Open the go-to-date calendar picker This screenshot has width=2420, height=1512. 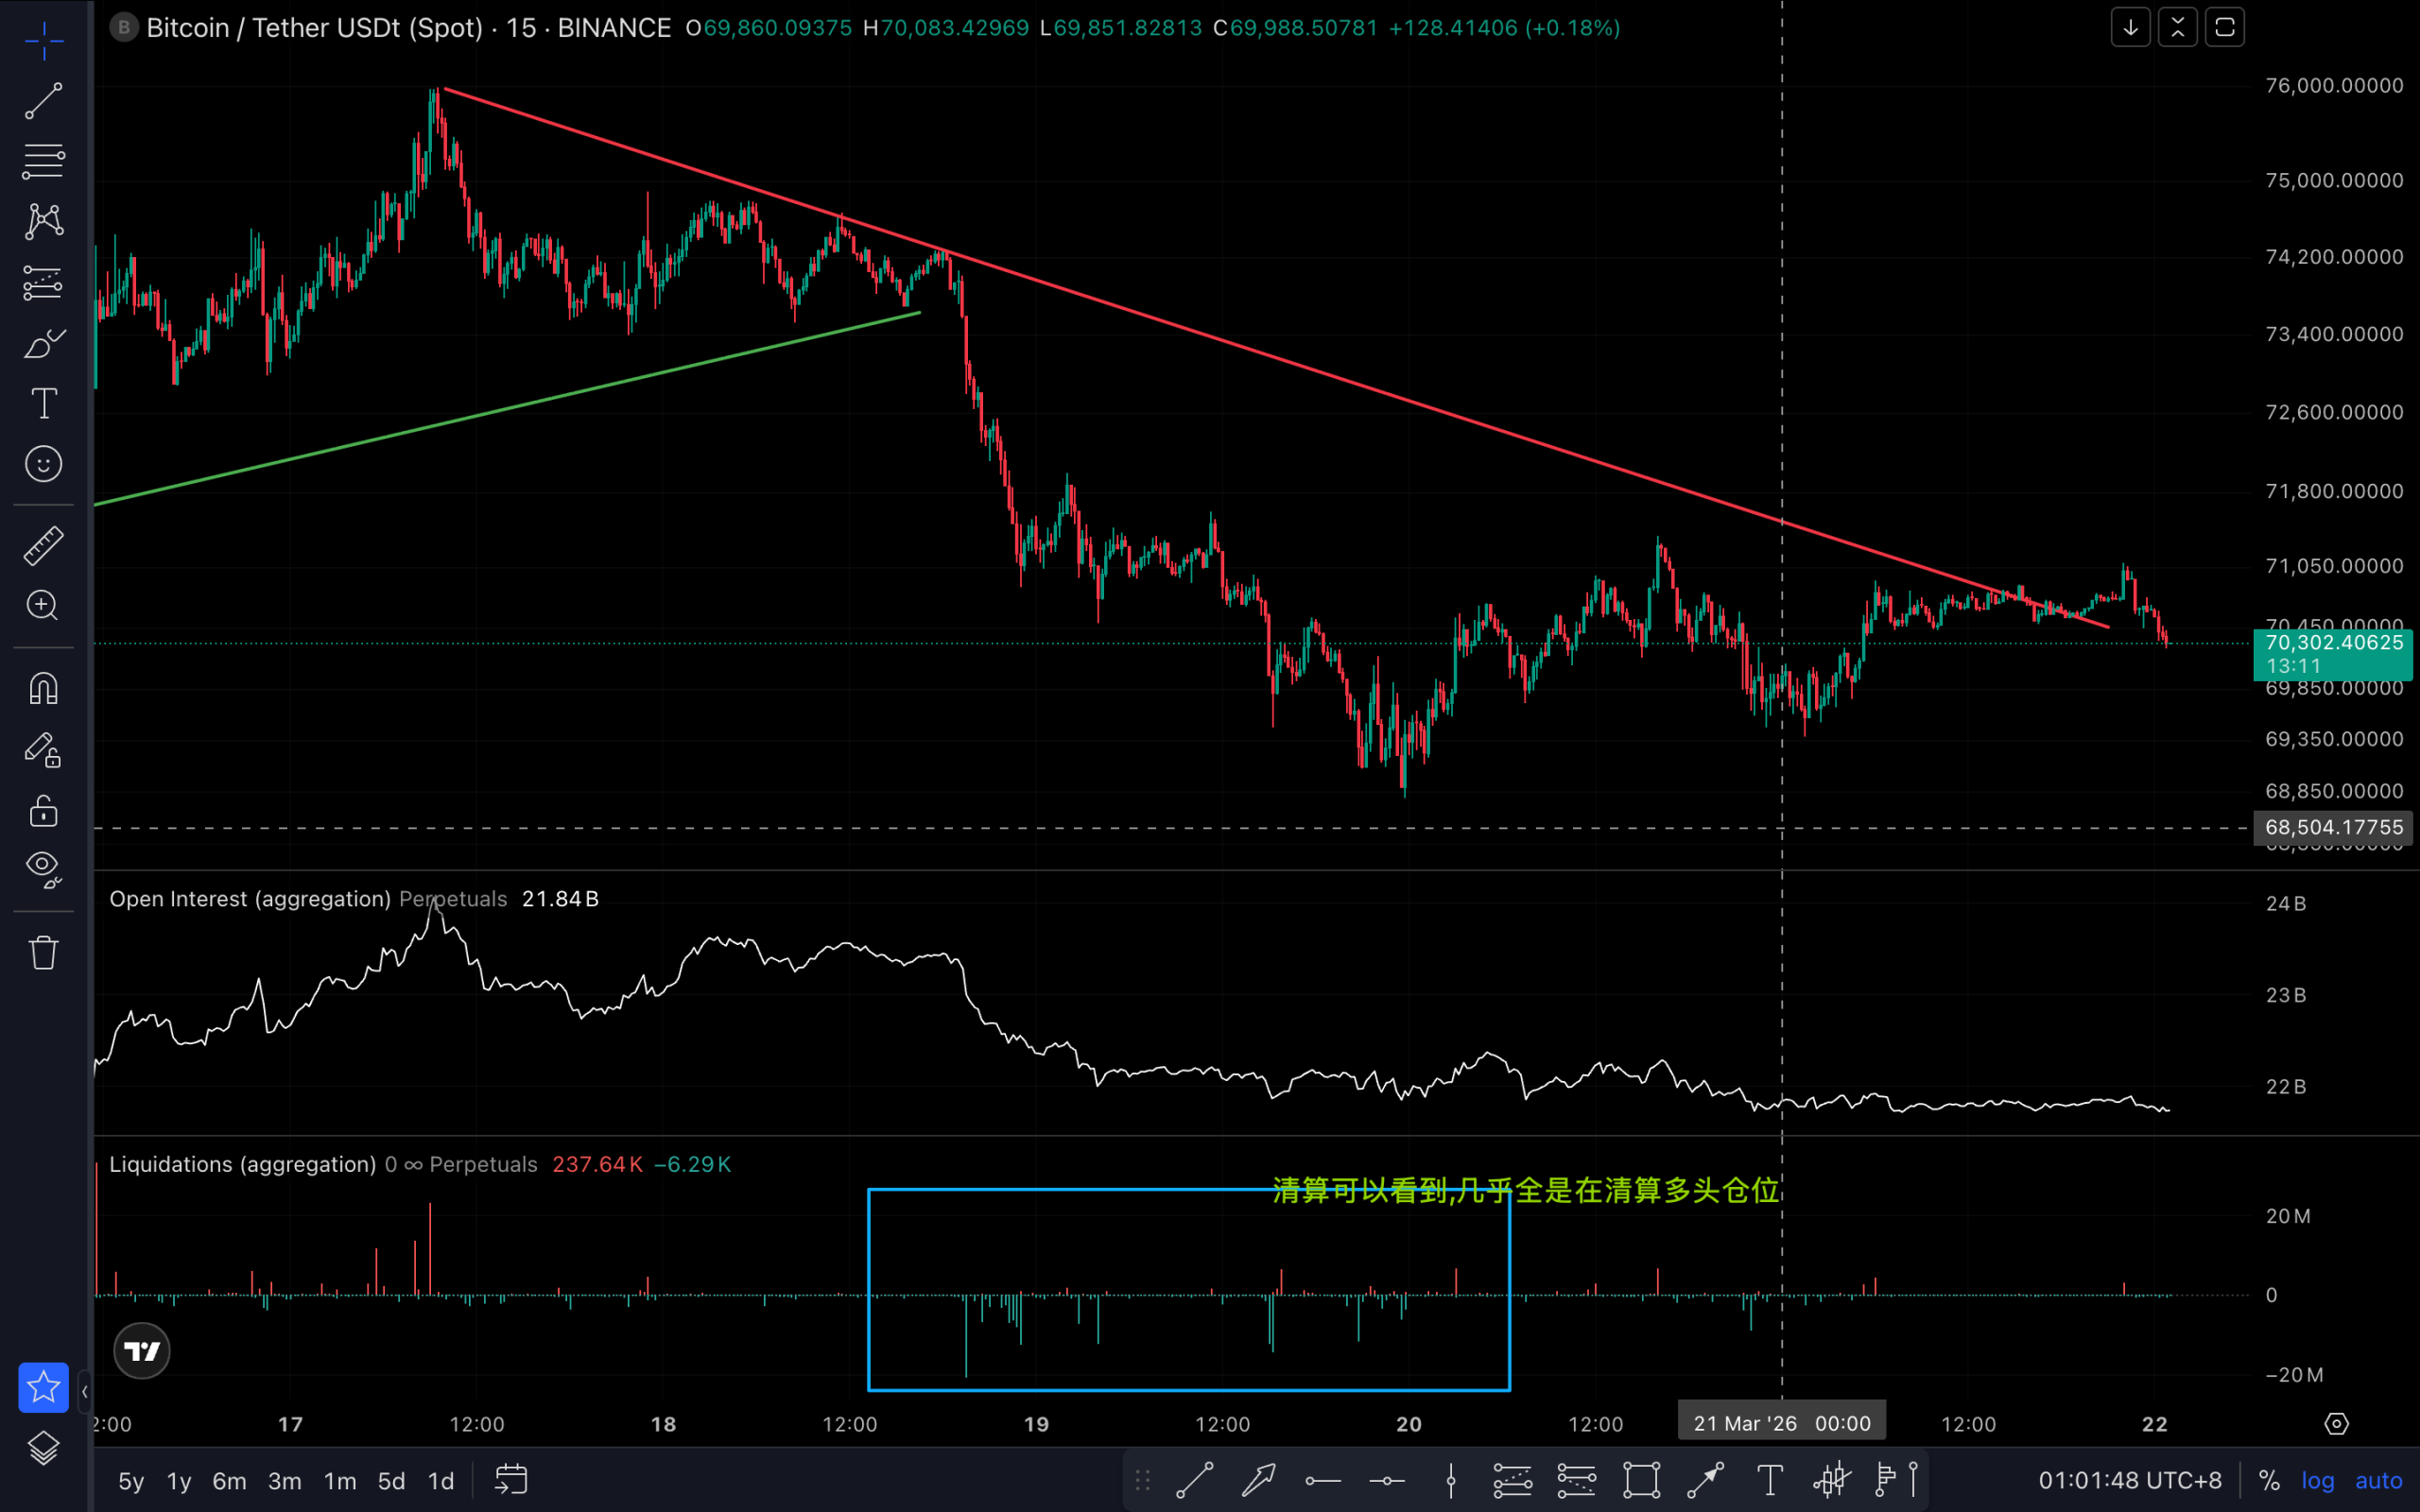(511, 1480)
